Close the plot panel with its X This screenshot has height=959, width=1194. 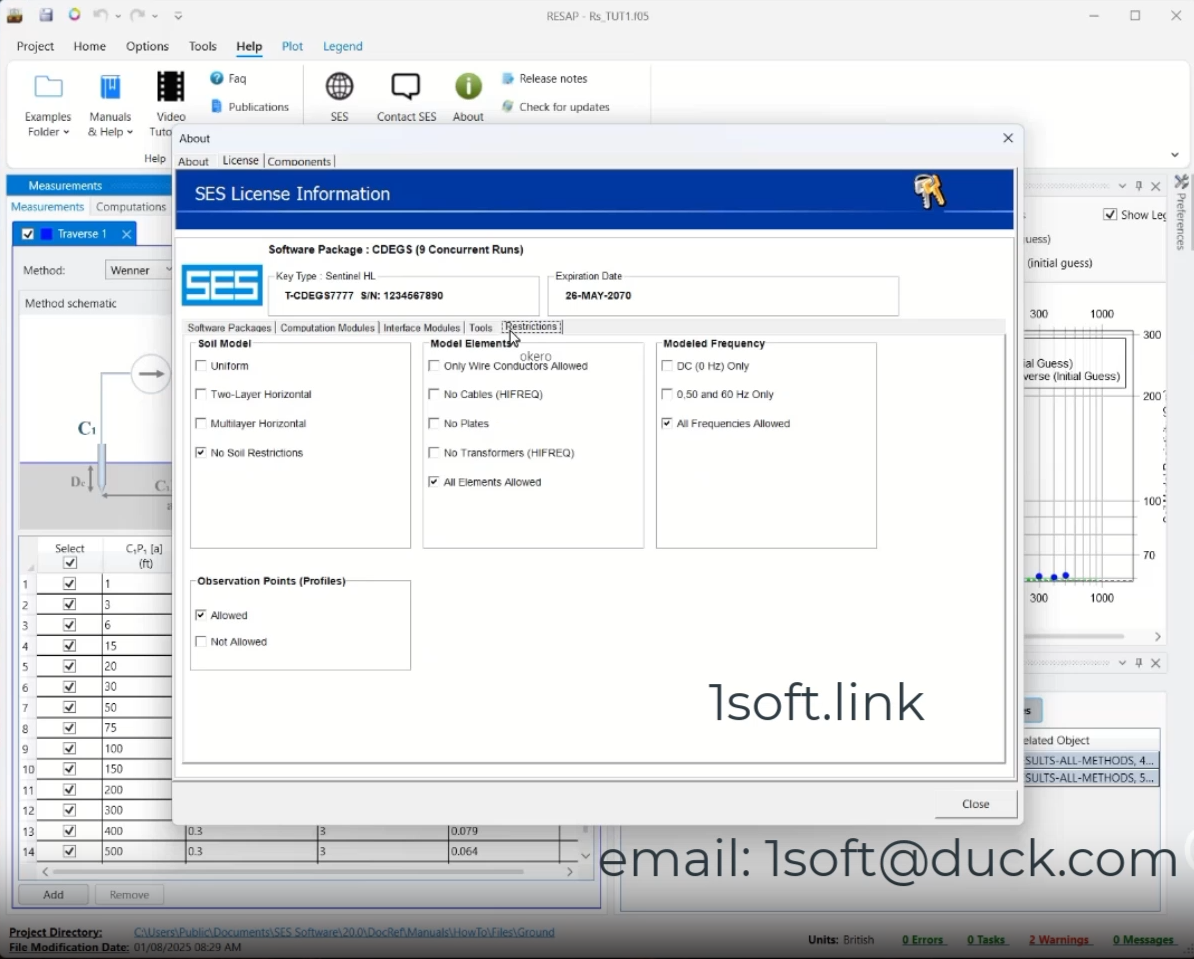pos(1156,186)
